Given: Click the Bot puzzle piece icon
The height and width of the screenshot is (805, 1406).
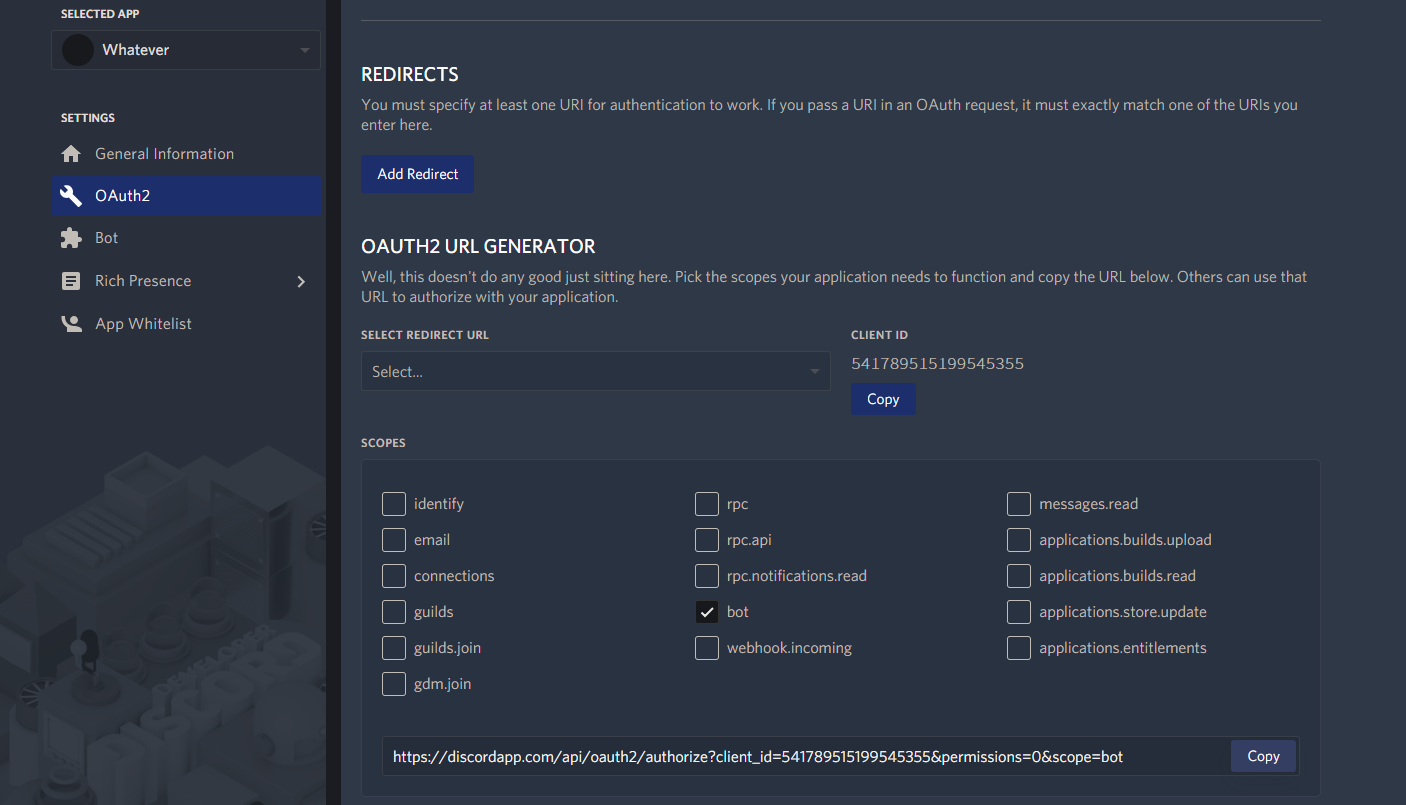Looking at the screenshot, I should coord(71,238).
